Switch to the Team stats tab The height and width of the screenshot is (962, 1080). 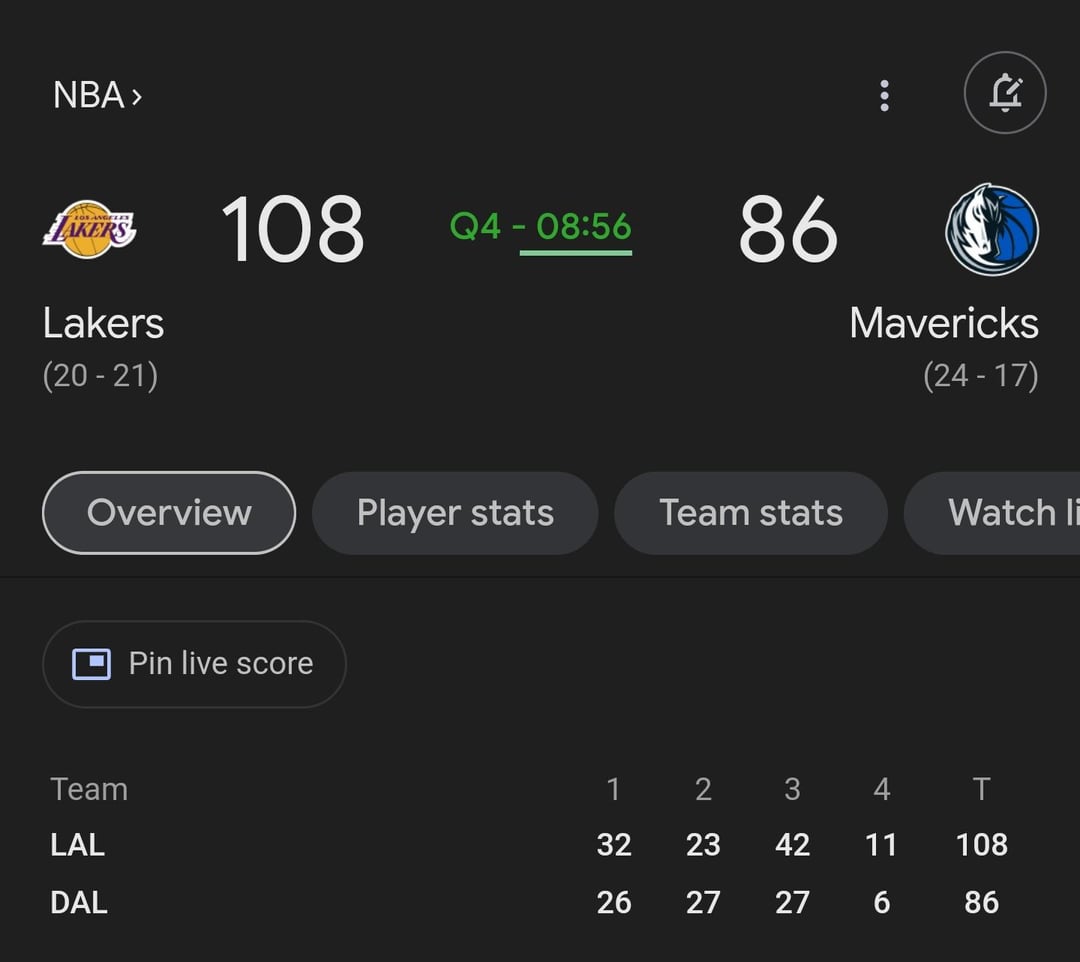[750, 513]
